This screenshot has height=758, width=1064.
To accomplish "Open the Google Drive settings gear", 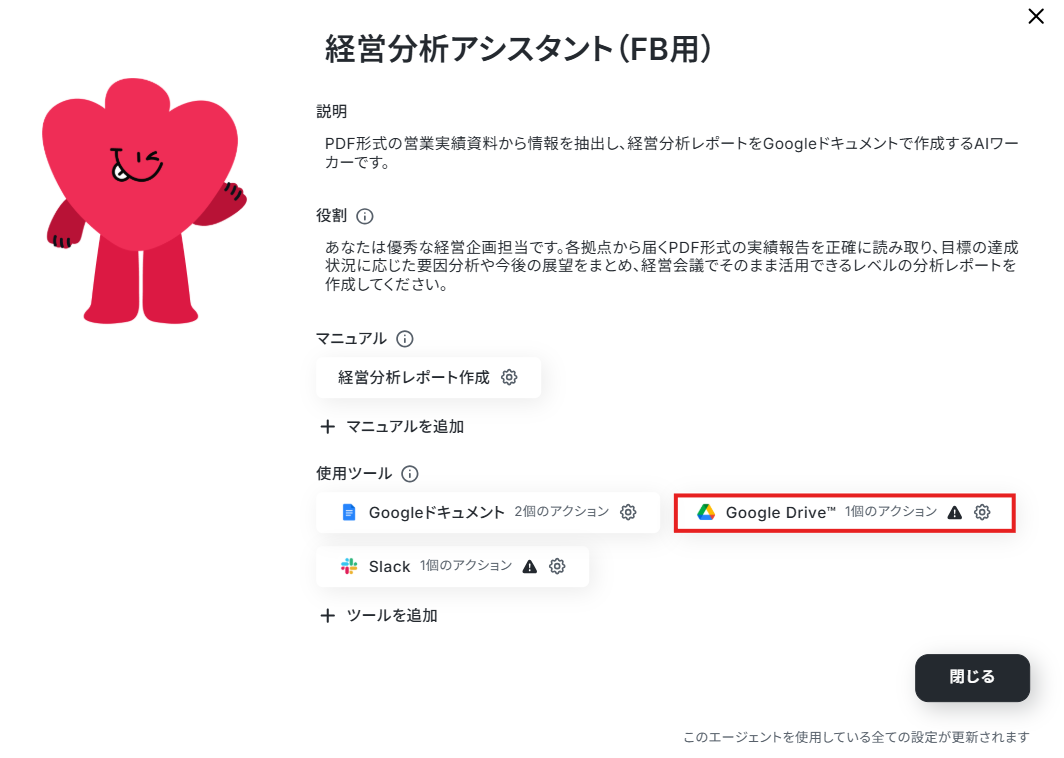I will (982, 512).
